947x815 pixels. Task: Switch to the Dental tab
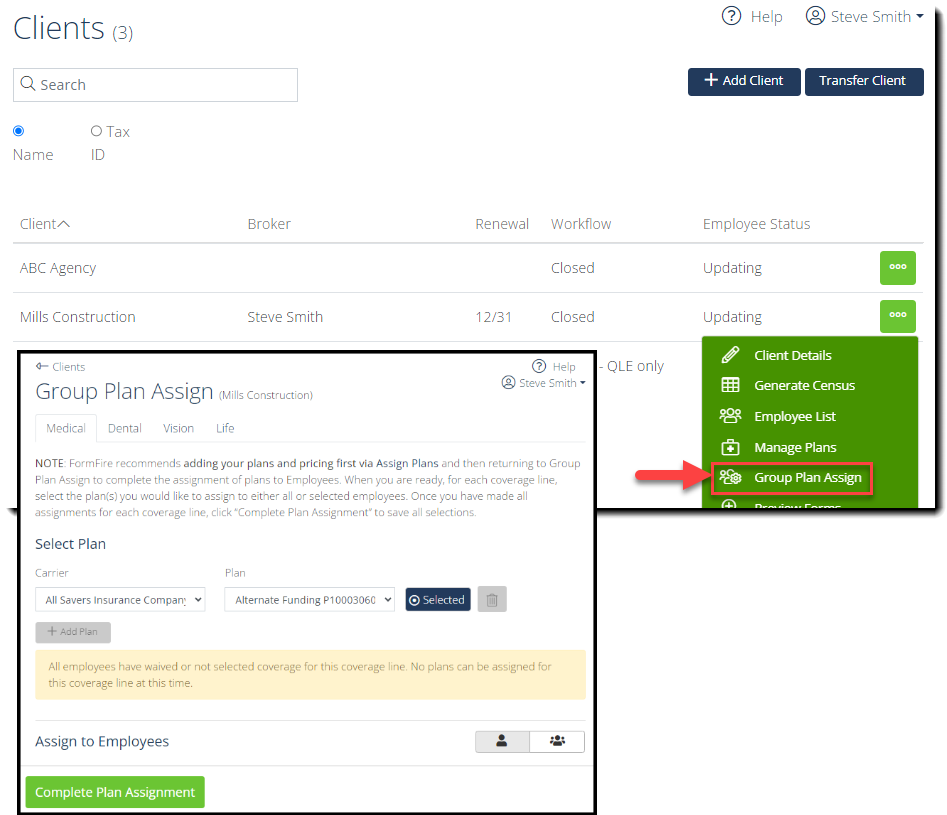124,428
